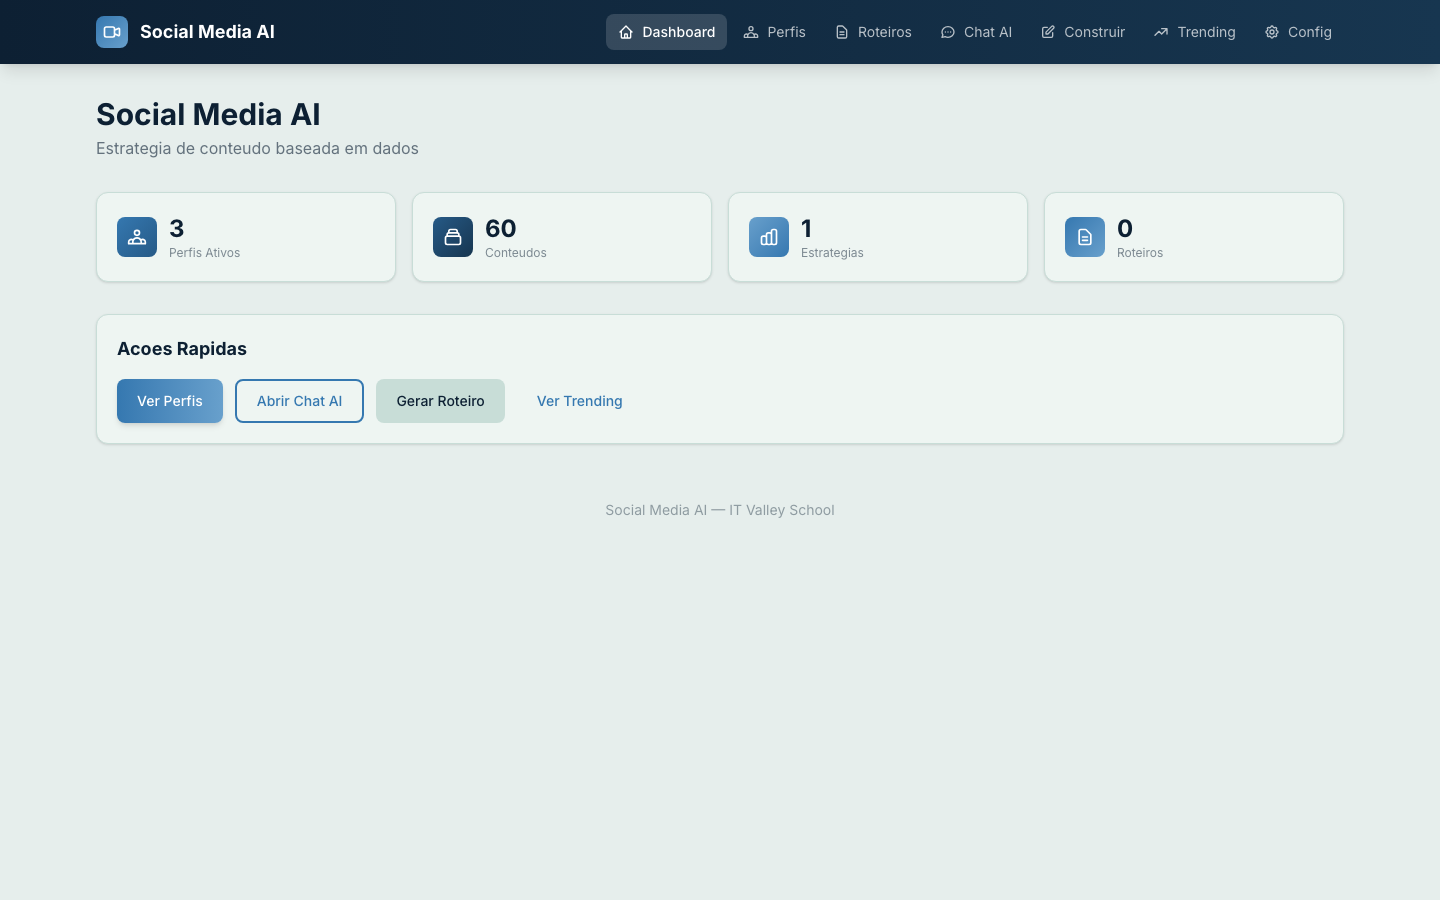Open the Construir section

[1083, 32]
